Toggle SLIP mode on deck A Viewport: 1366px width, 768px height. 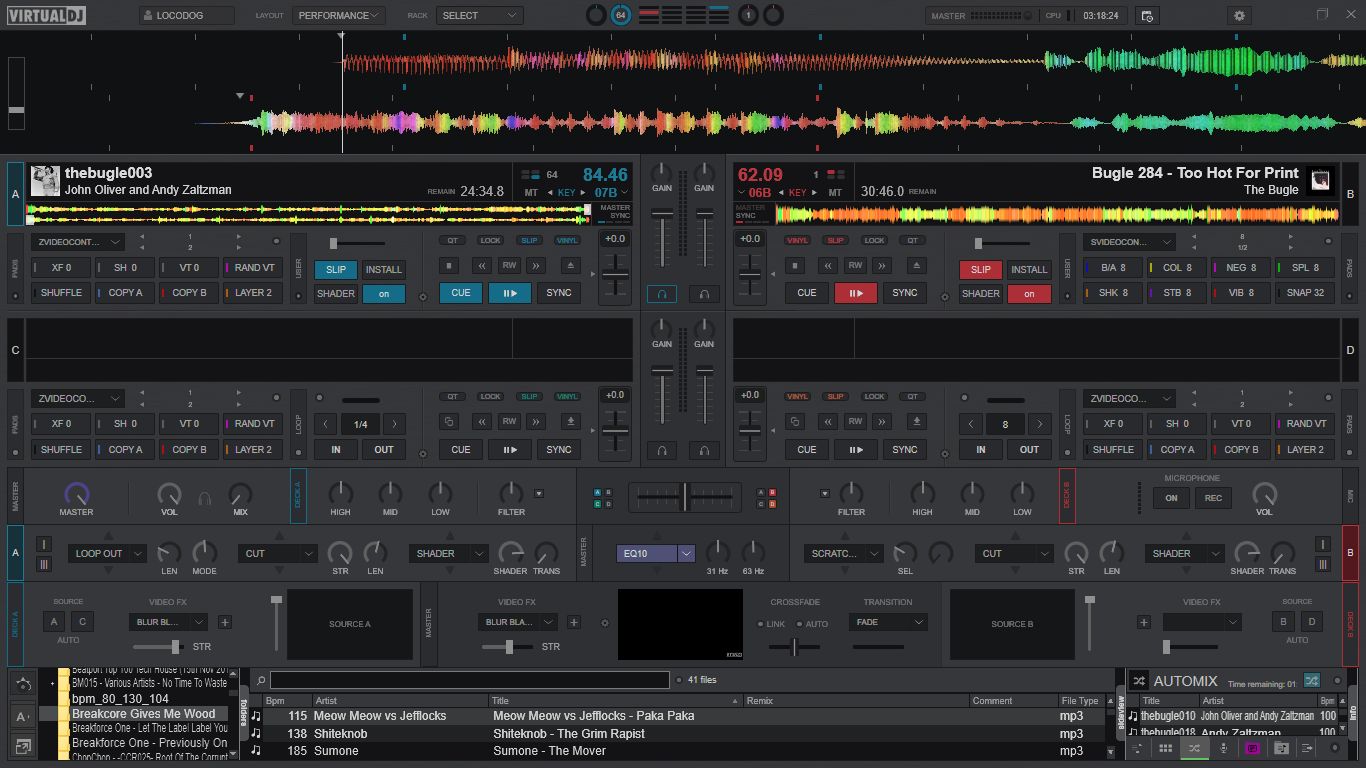point(336,269)
